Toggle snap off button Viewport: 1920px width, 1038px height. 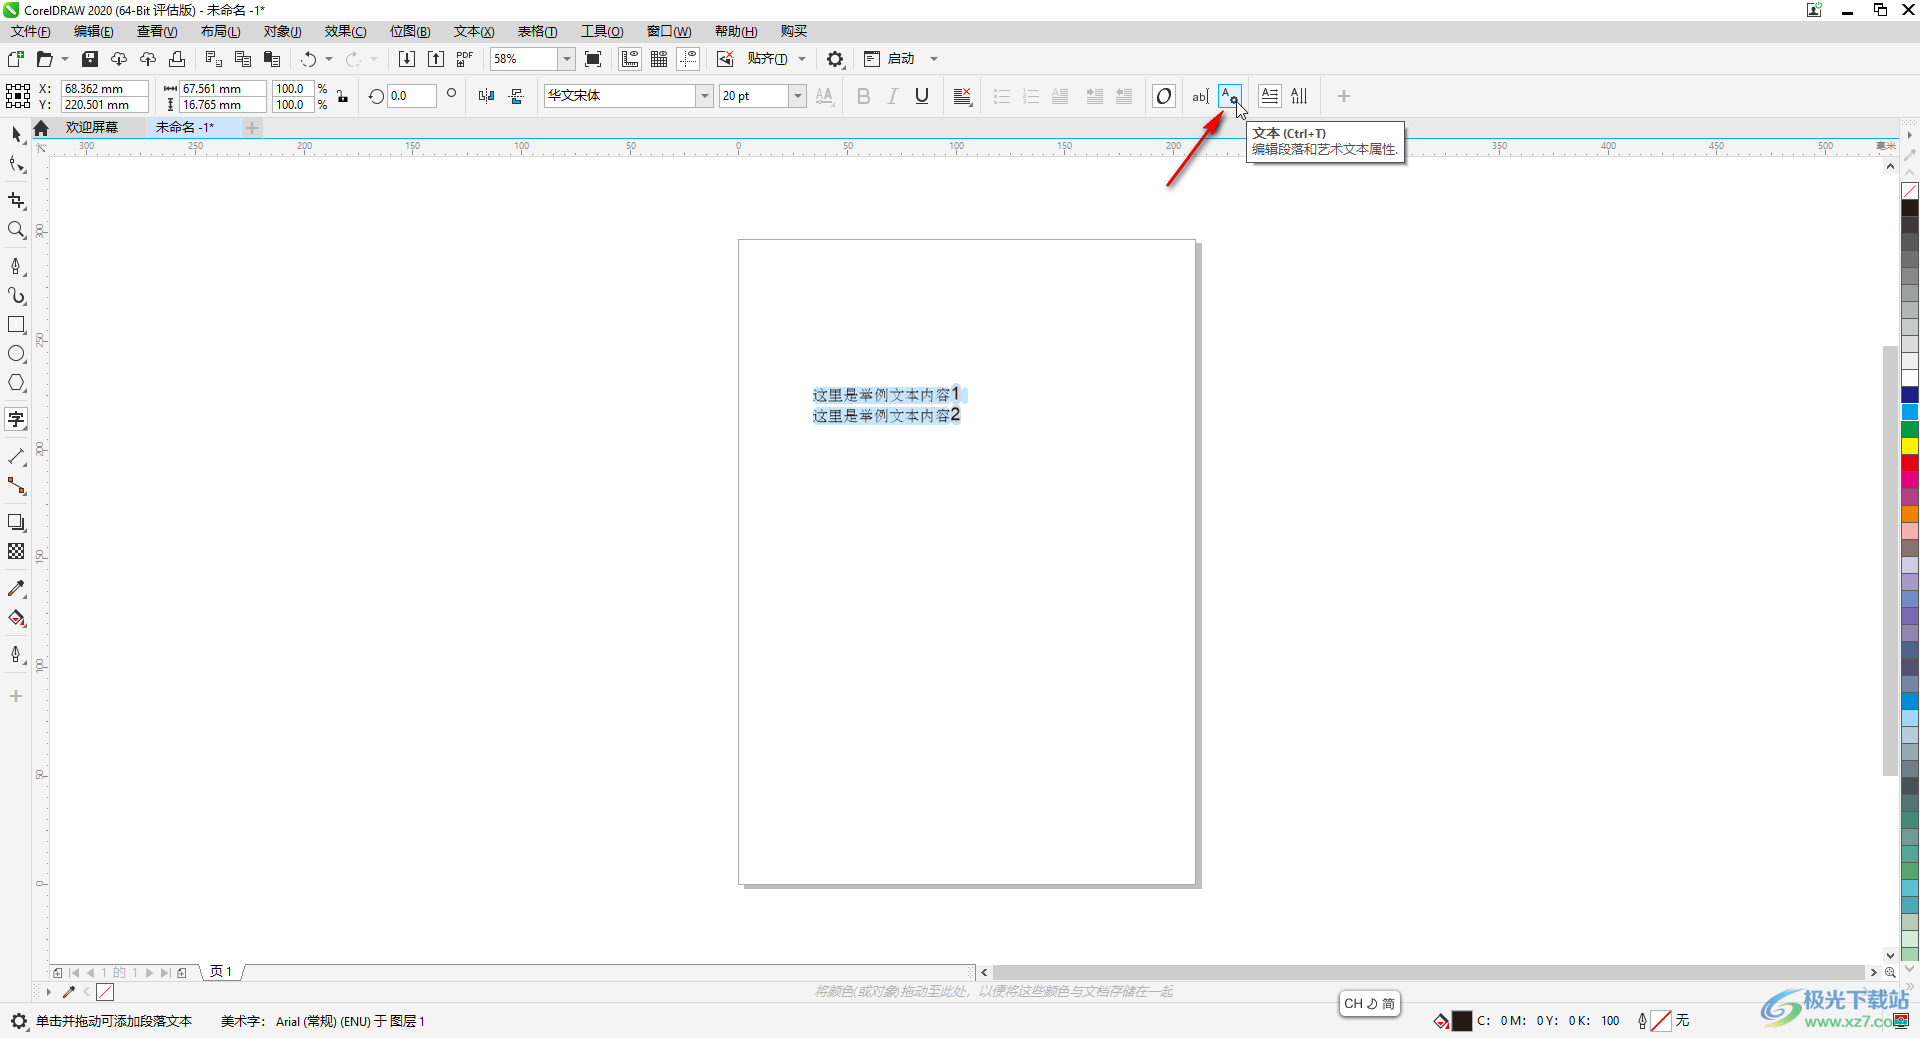coord(725,59)
